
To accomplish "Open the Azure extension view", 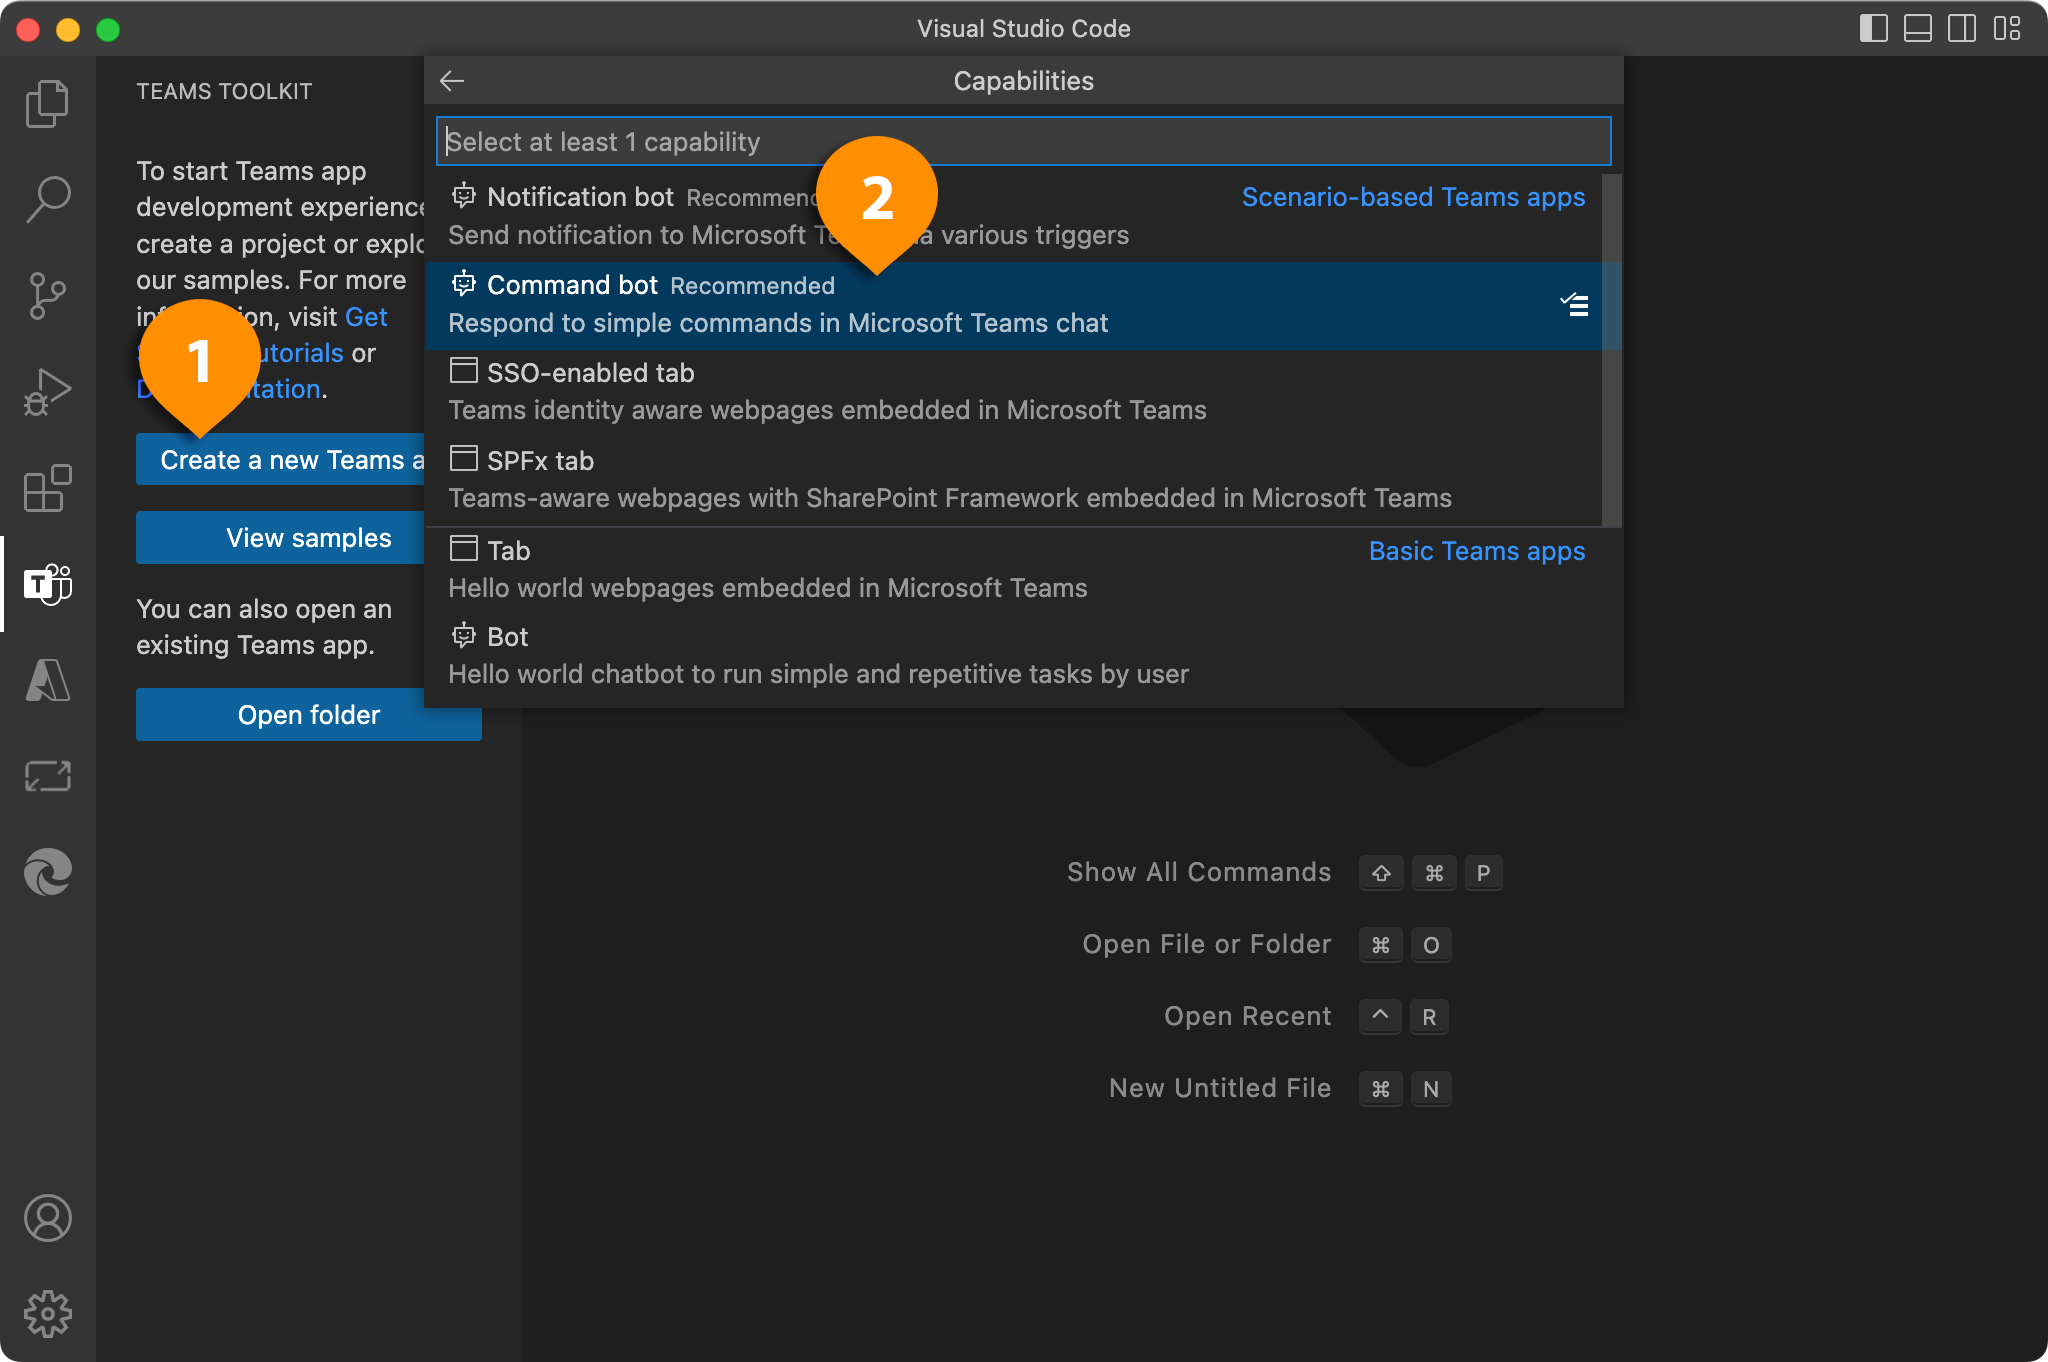I will click(x=47, y=681).
